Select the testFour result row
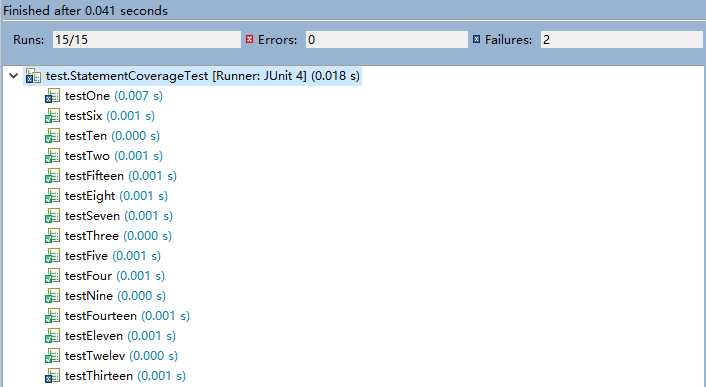Screen dimensions: 706x387 105,276
